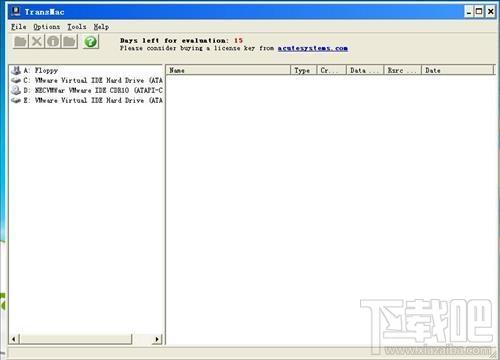Open the Tools menu

tap(77, 27)
